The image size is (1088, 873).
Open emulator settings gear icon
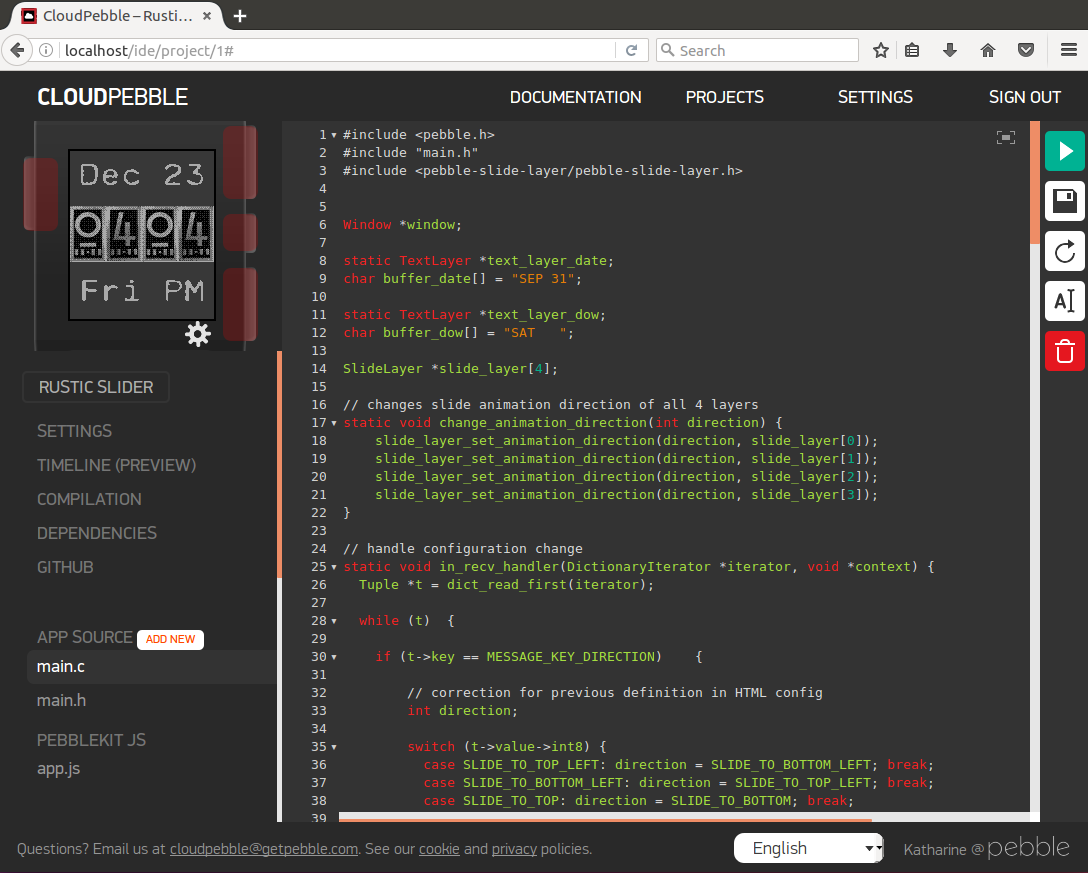click(198, 334)
